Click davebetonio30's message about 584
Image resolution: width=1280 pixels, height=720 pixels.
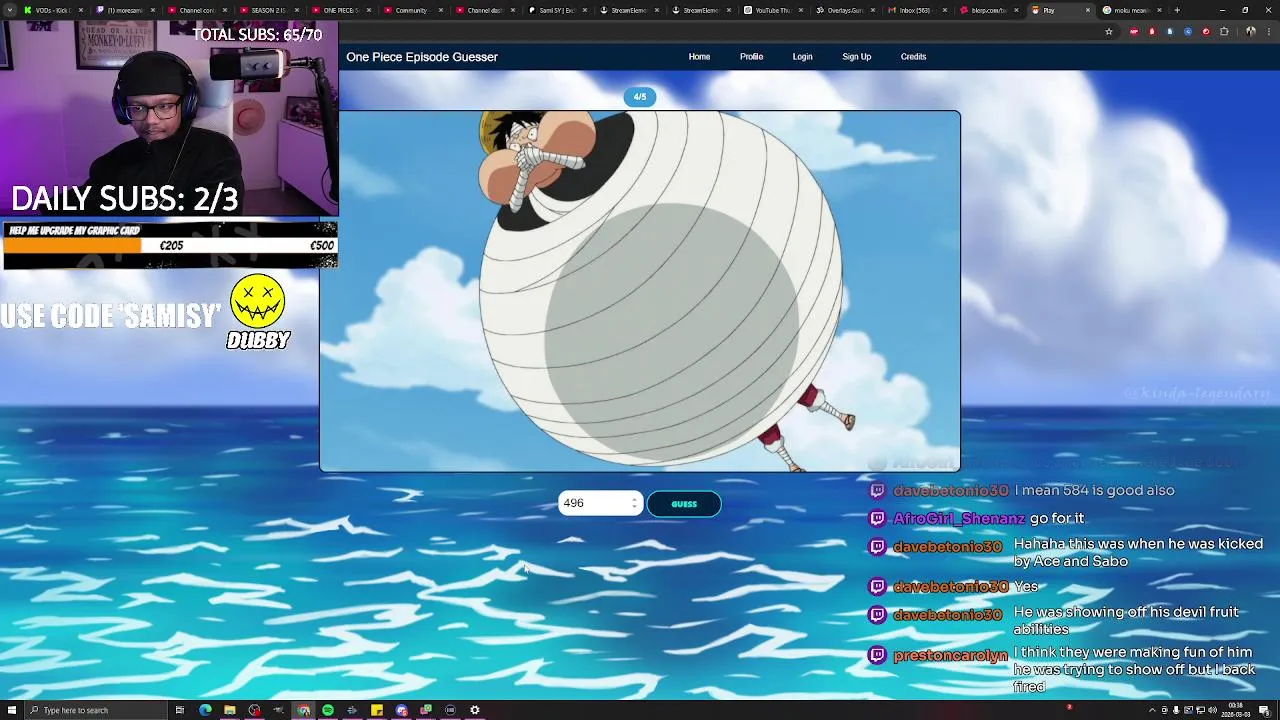coord(1094,491)
